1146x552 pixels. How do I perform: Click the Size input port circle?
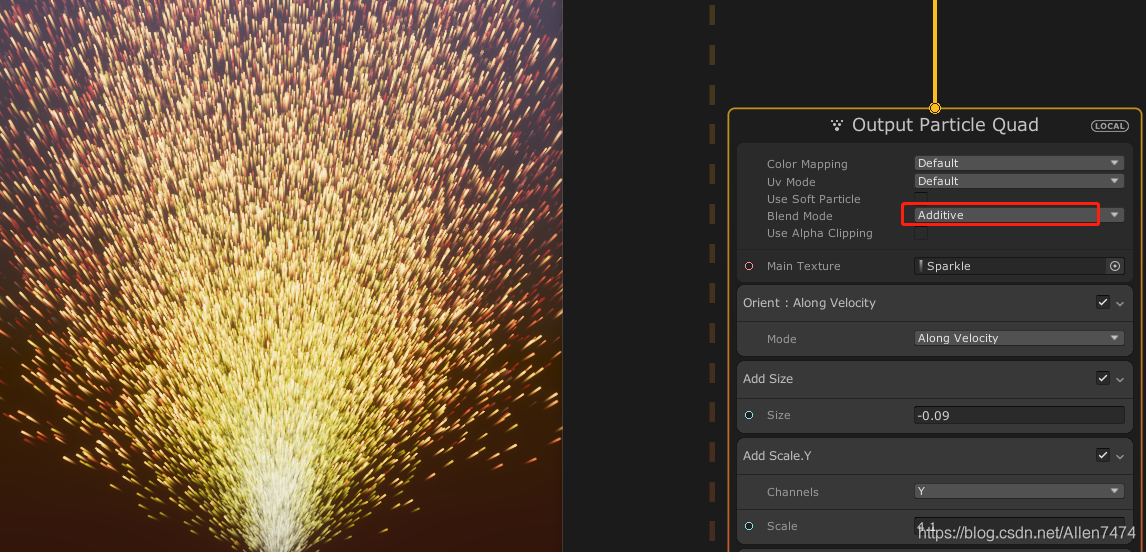(x=749, y=415)
